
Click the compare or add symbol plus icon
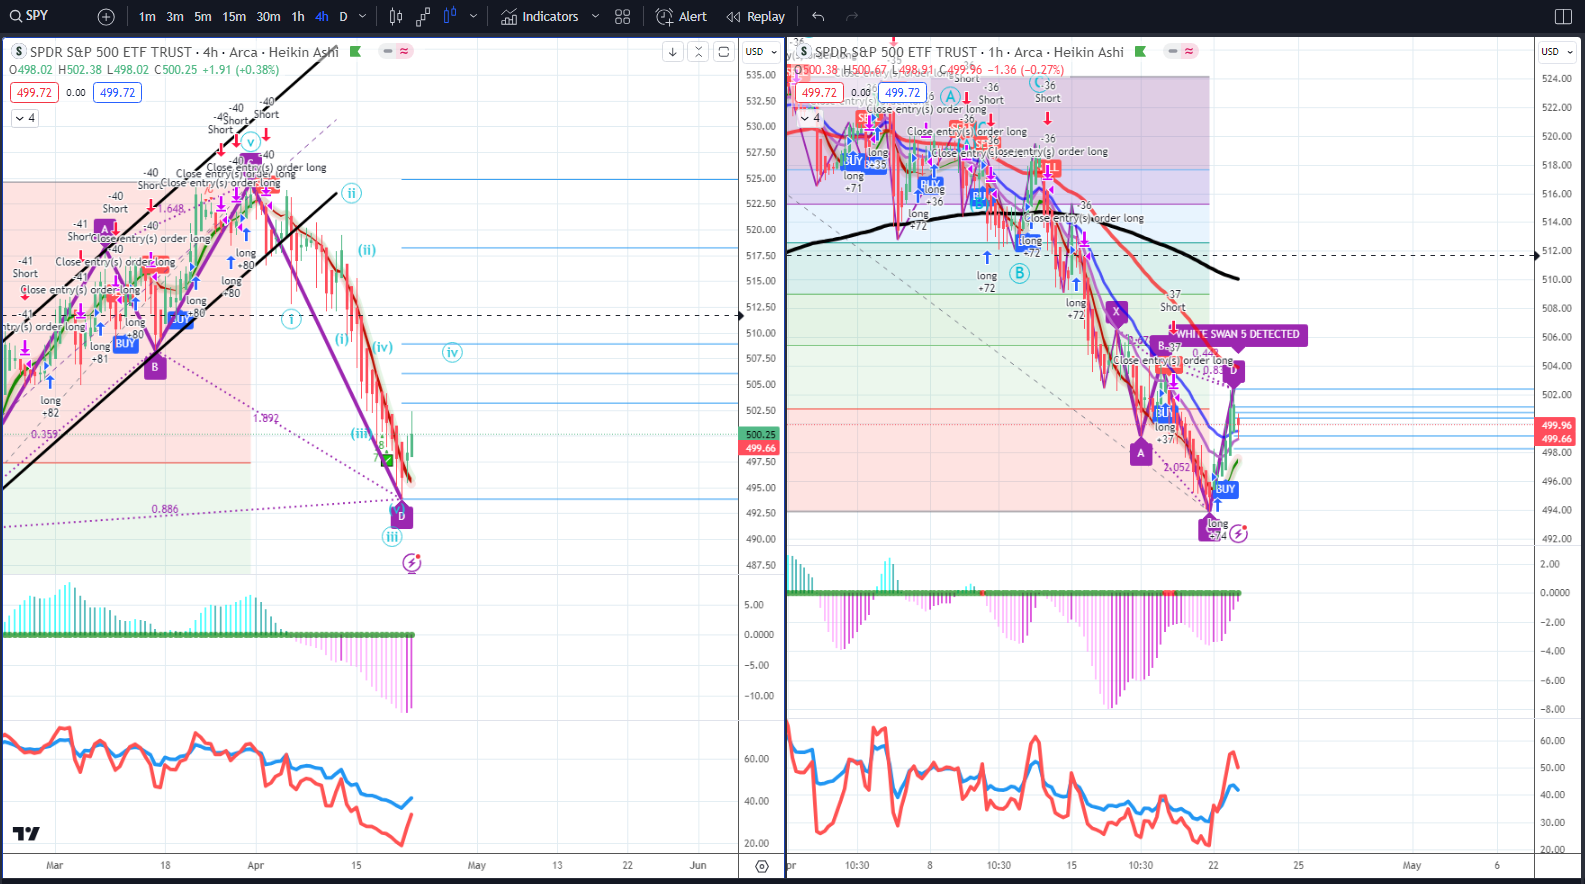(106, 17)
